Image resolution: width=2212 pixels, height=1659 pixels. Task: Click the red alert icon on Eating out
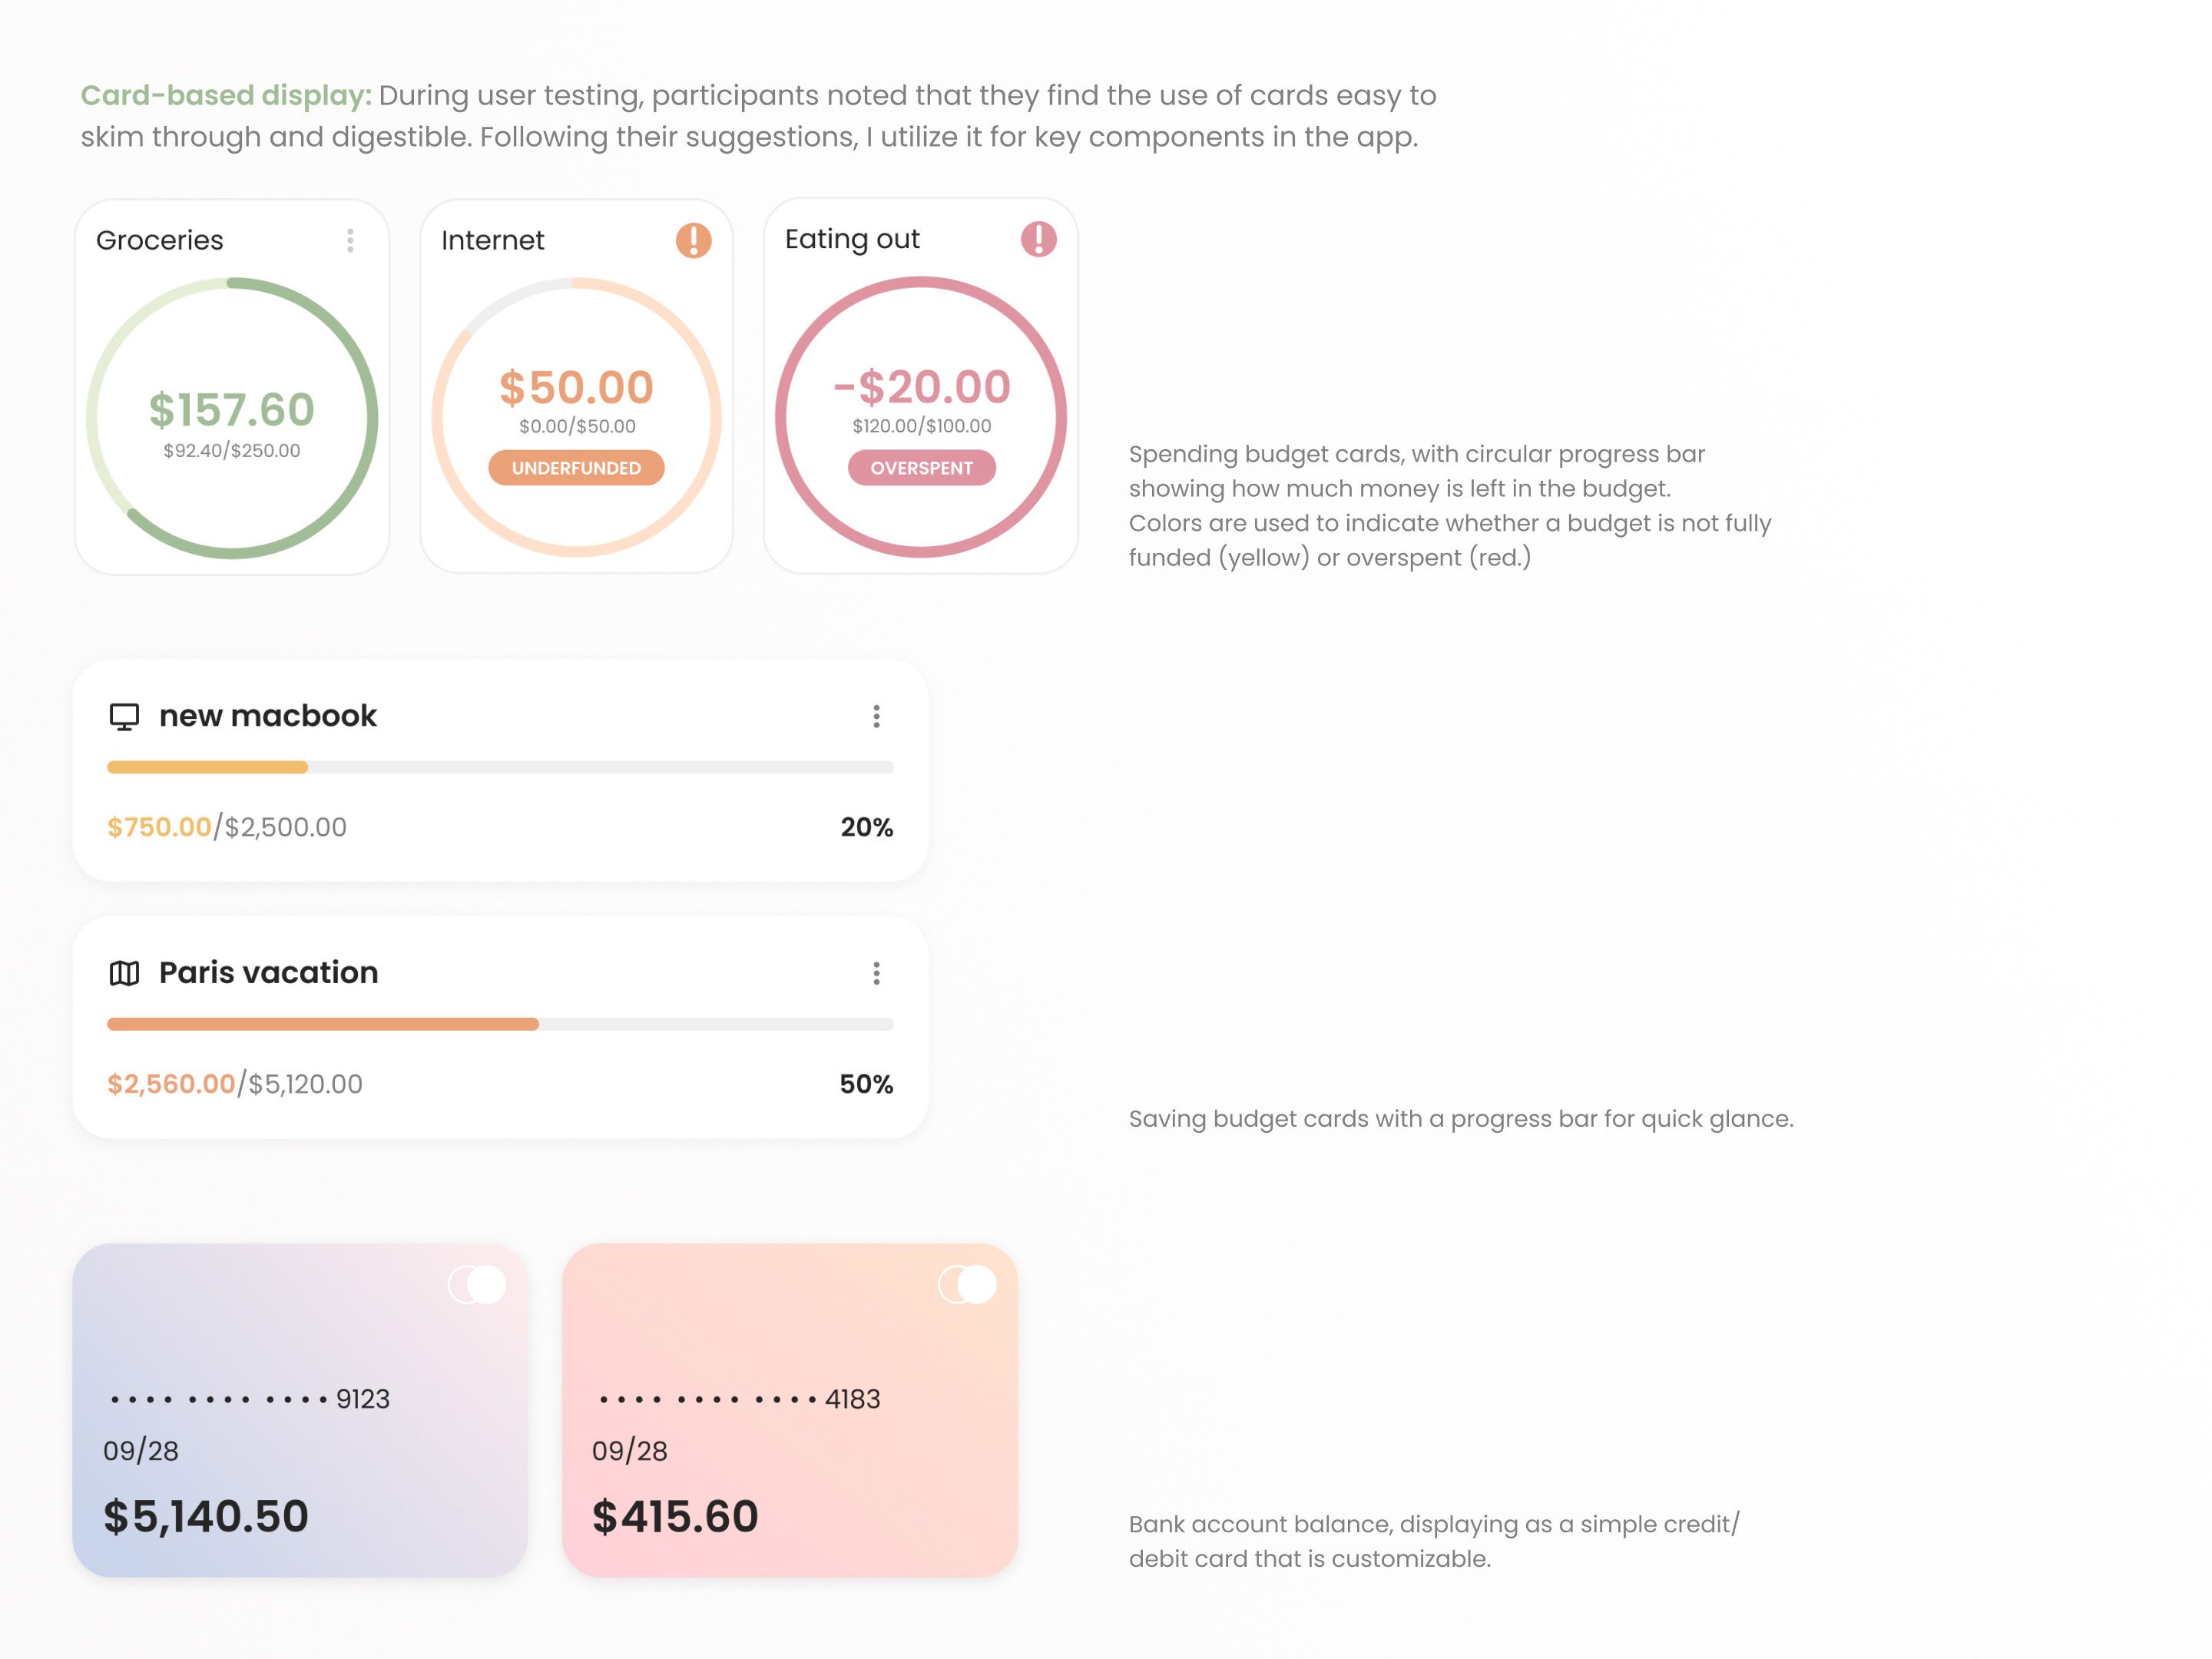pos(1038,239)
